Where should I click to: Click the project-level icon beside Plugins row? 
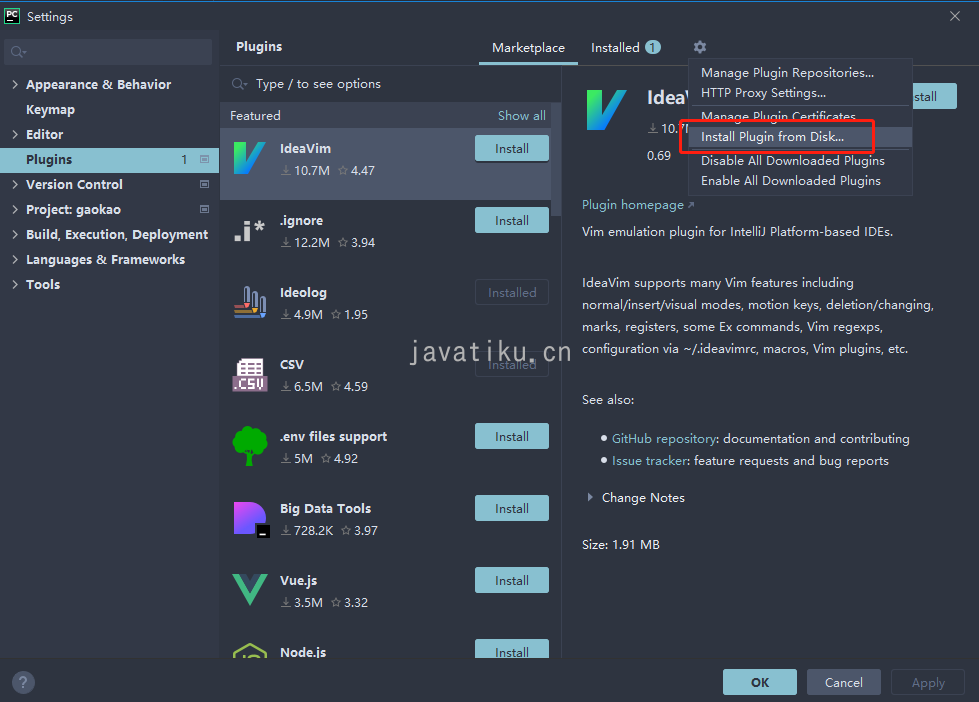tap(204, 159)
